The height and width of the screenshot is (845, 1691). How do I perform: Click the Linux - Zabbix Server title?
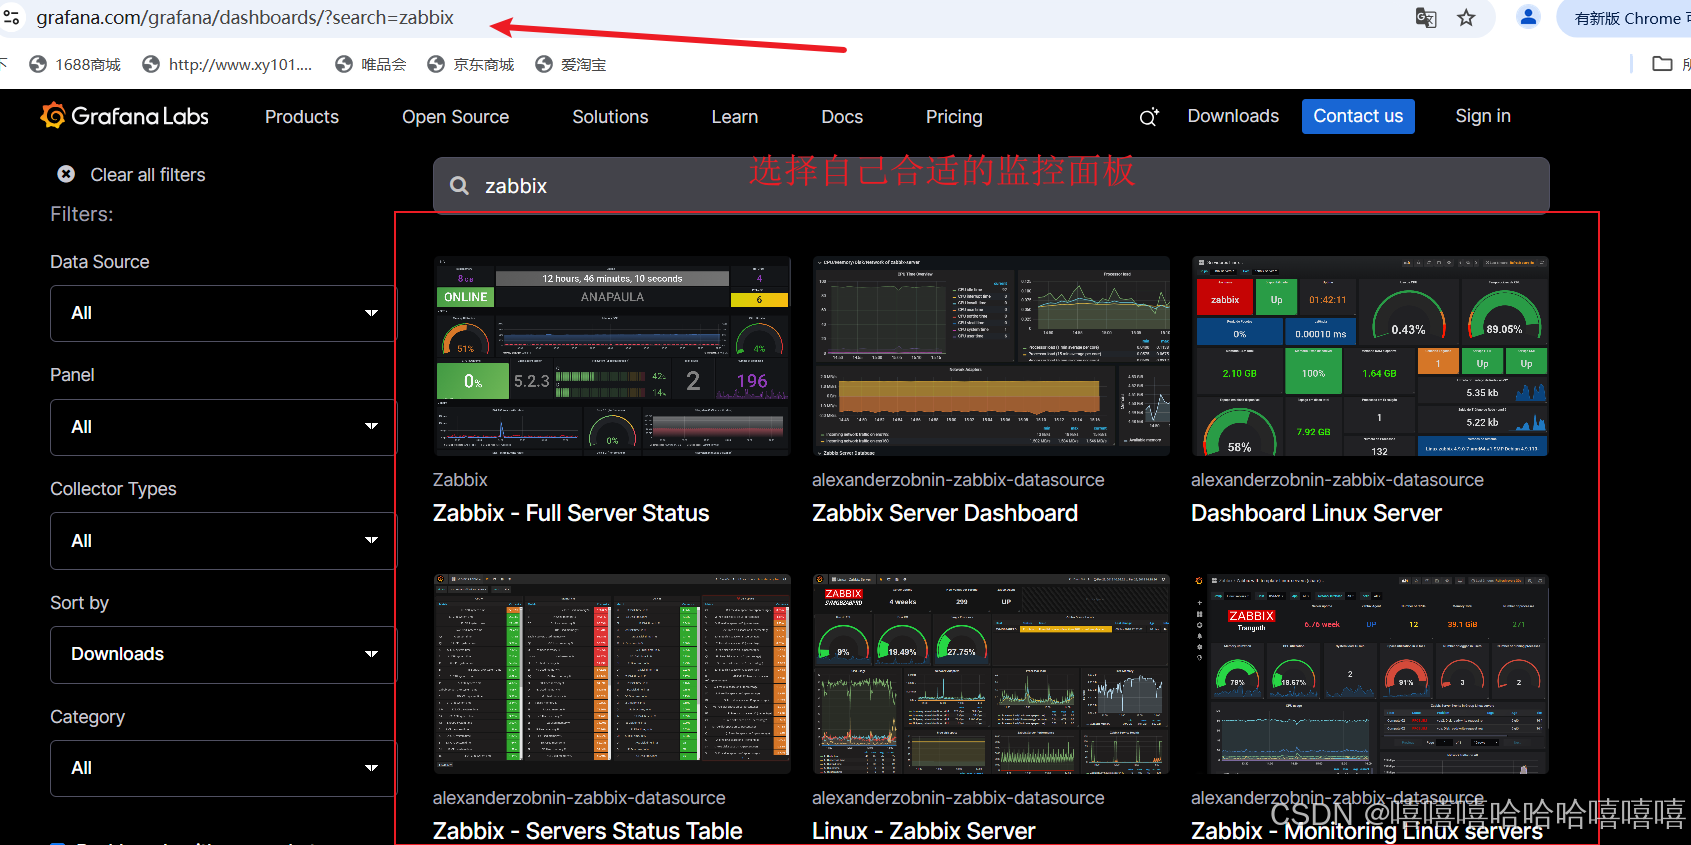924,831
